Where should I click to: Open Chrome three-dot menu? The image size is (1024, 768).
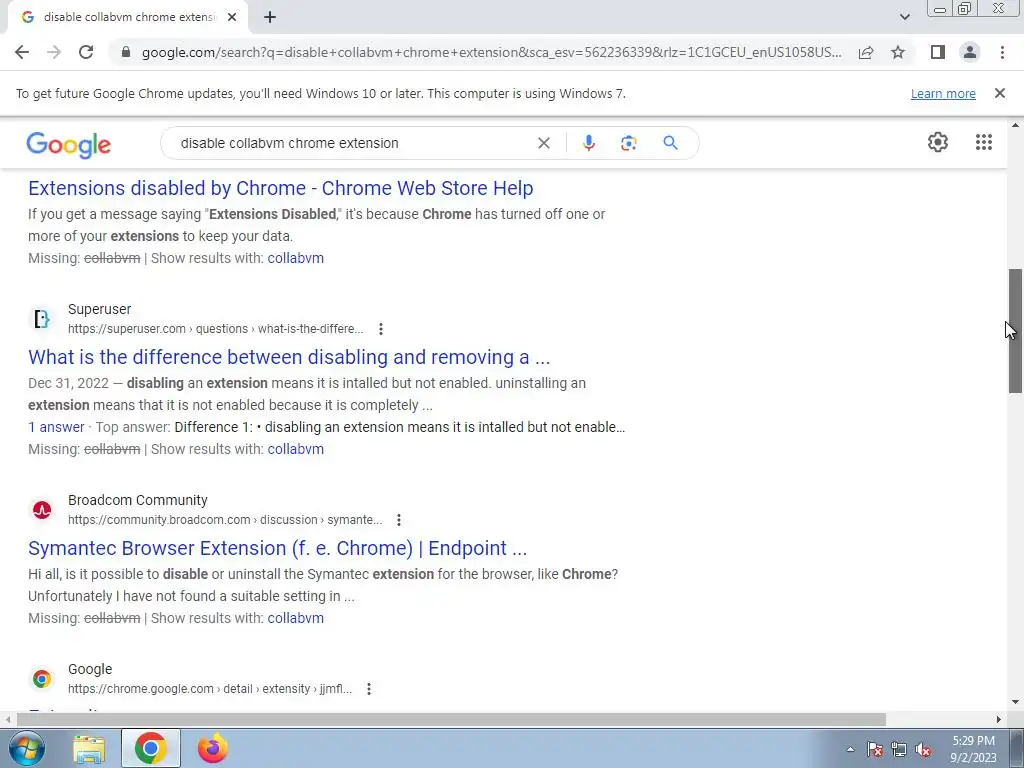pos(1002,52)
